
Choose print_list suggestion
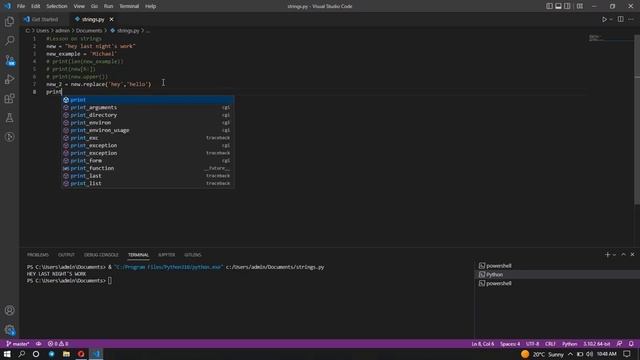tap(148, 183)
